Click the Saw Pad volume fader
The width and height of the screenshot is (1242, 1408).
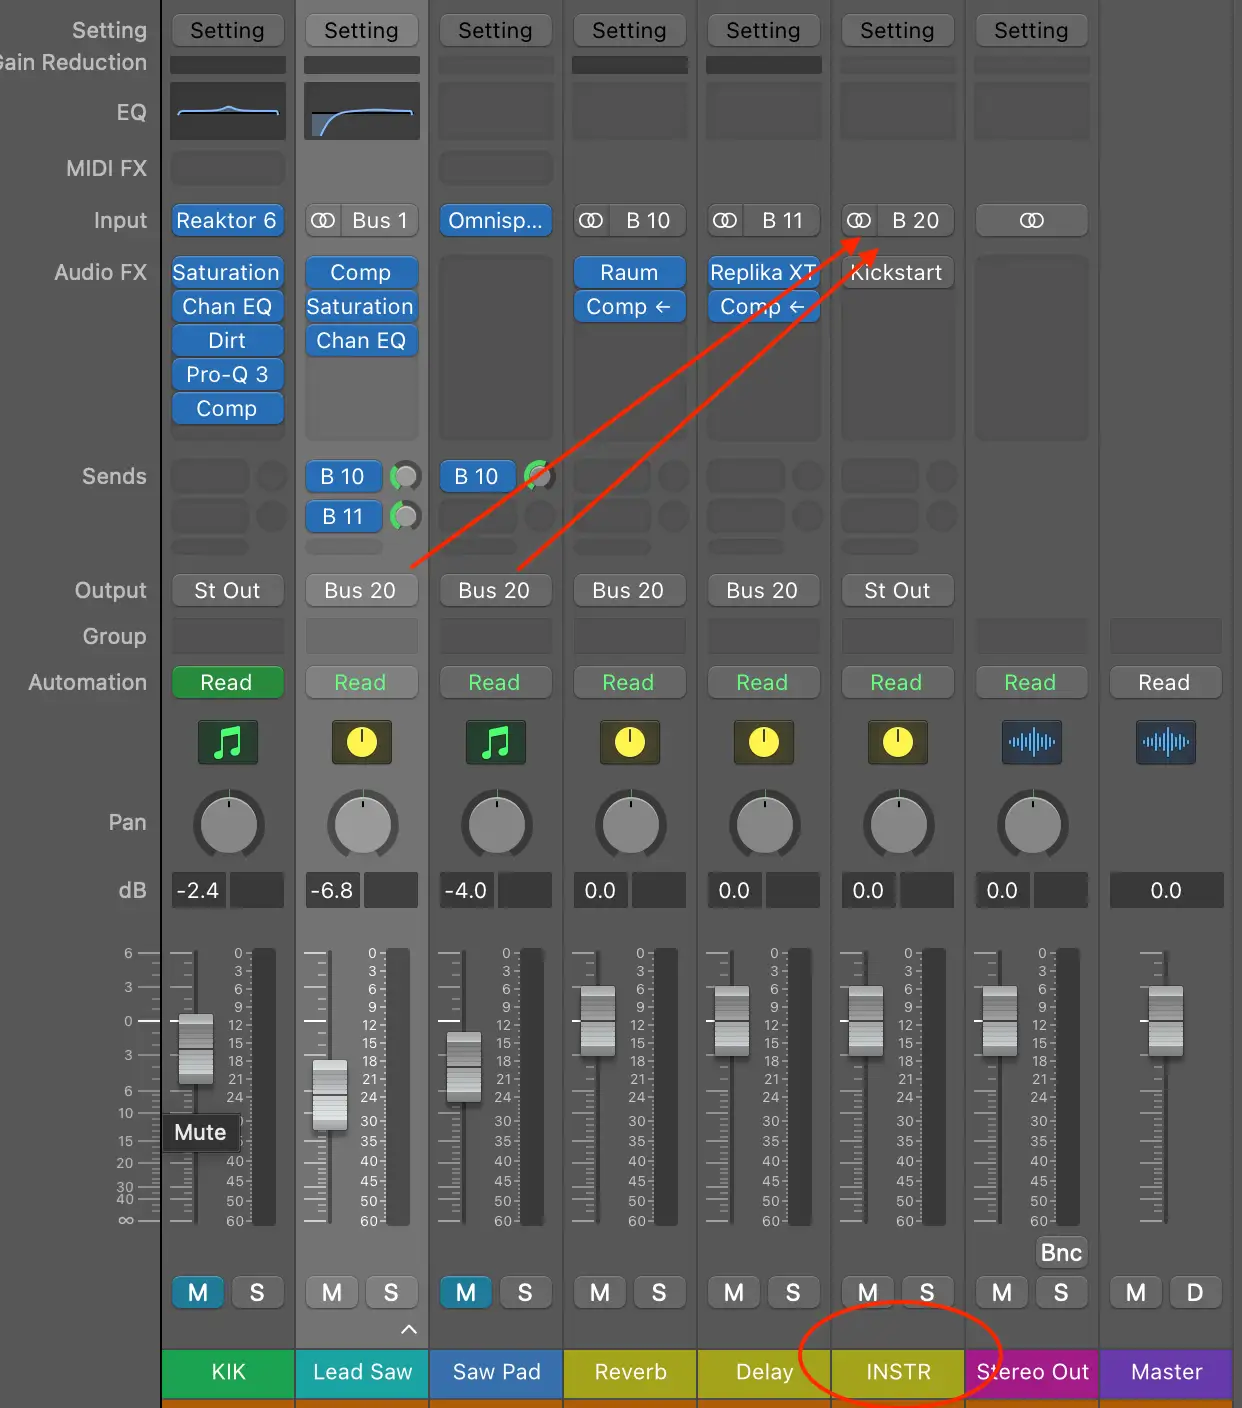464,1066
